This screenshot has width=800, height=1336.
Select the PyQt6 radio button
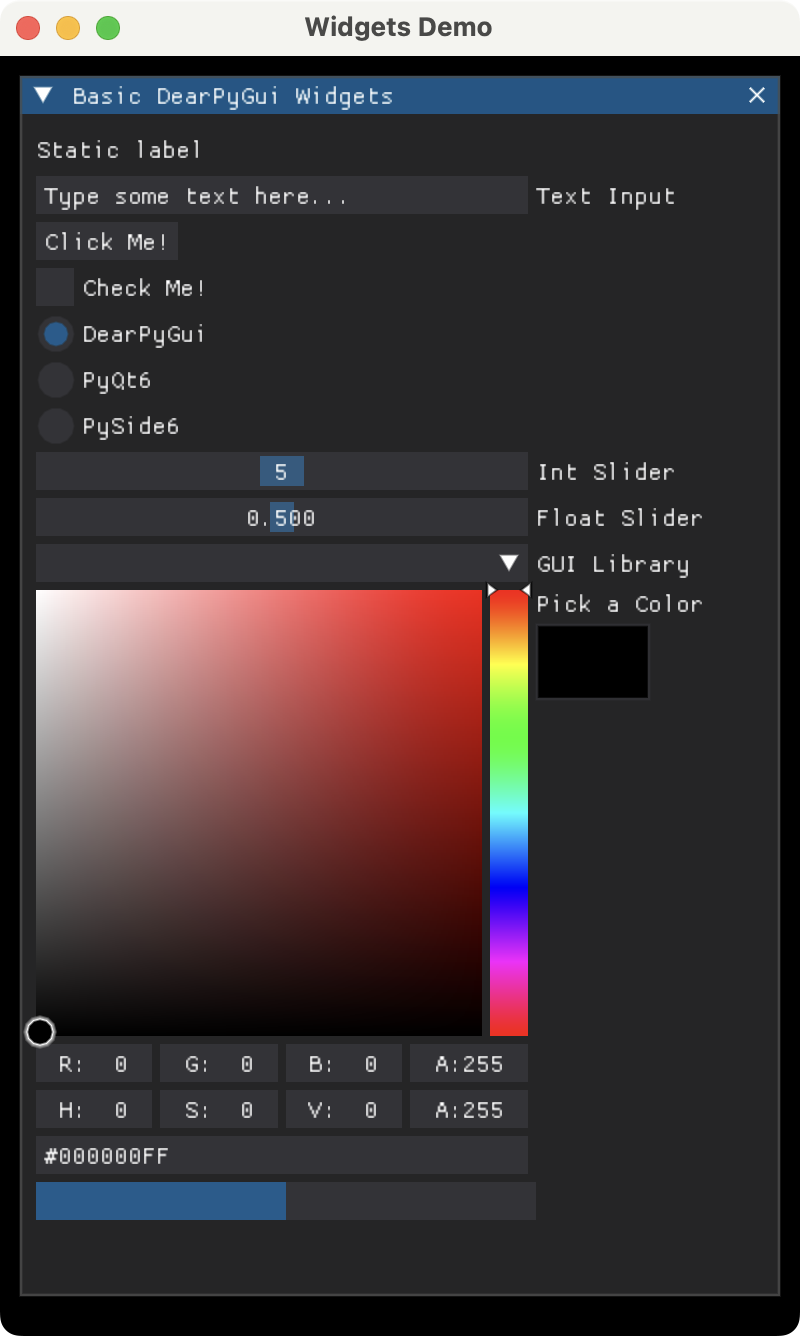55,379
